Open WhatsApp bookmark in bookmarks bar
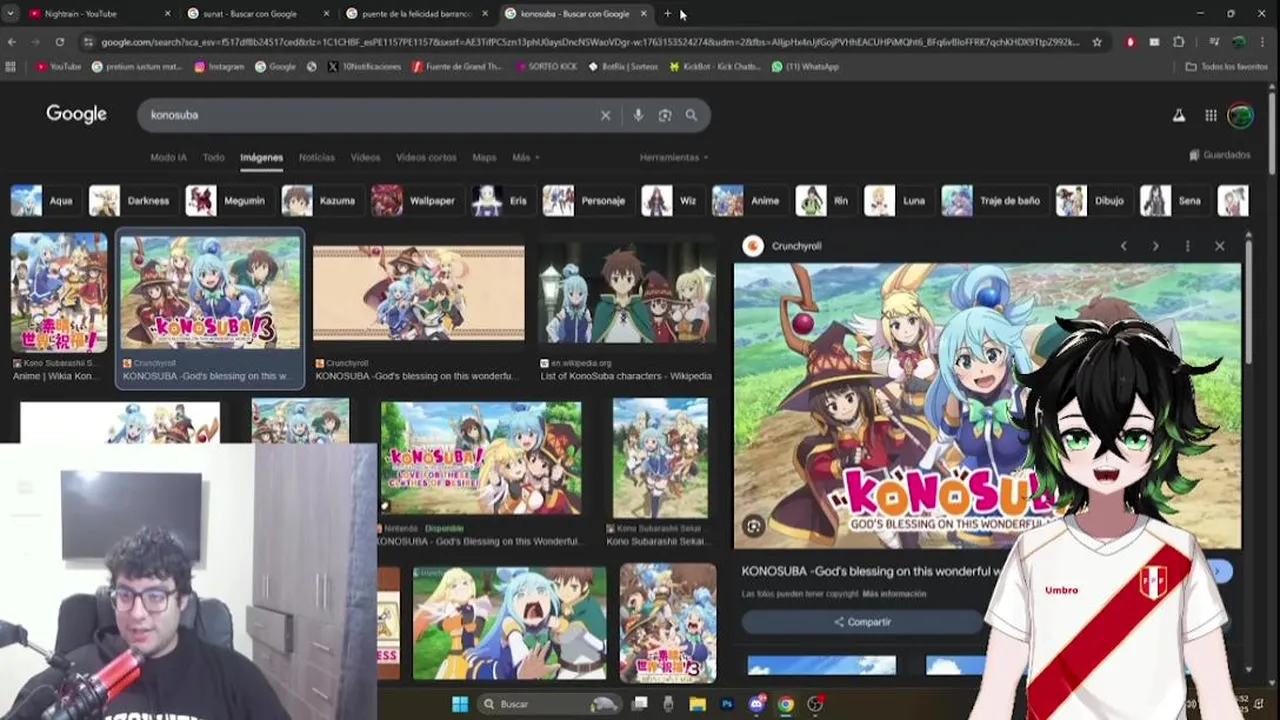 coord(805,67)
